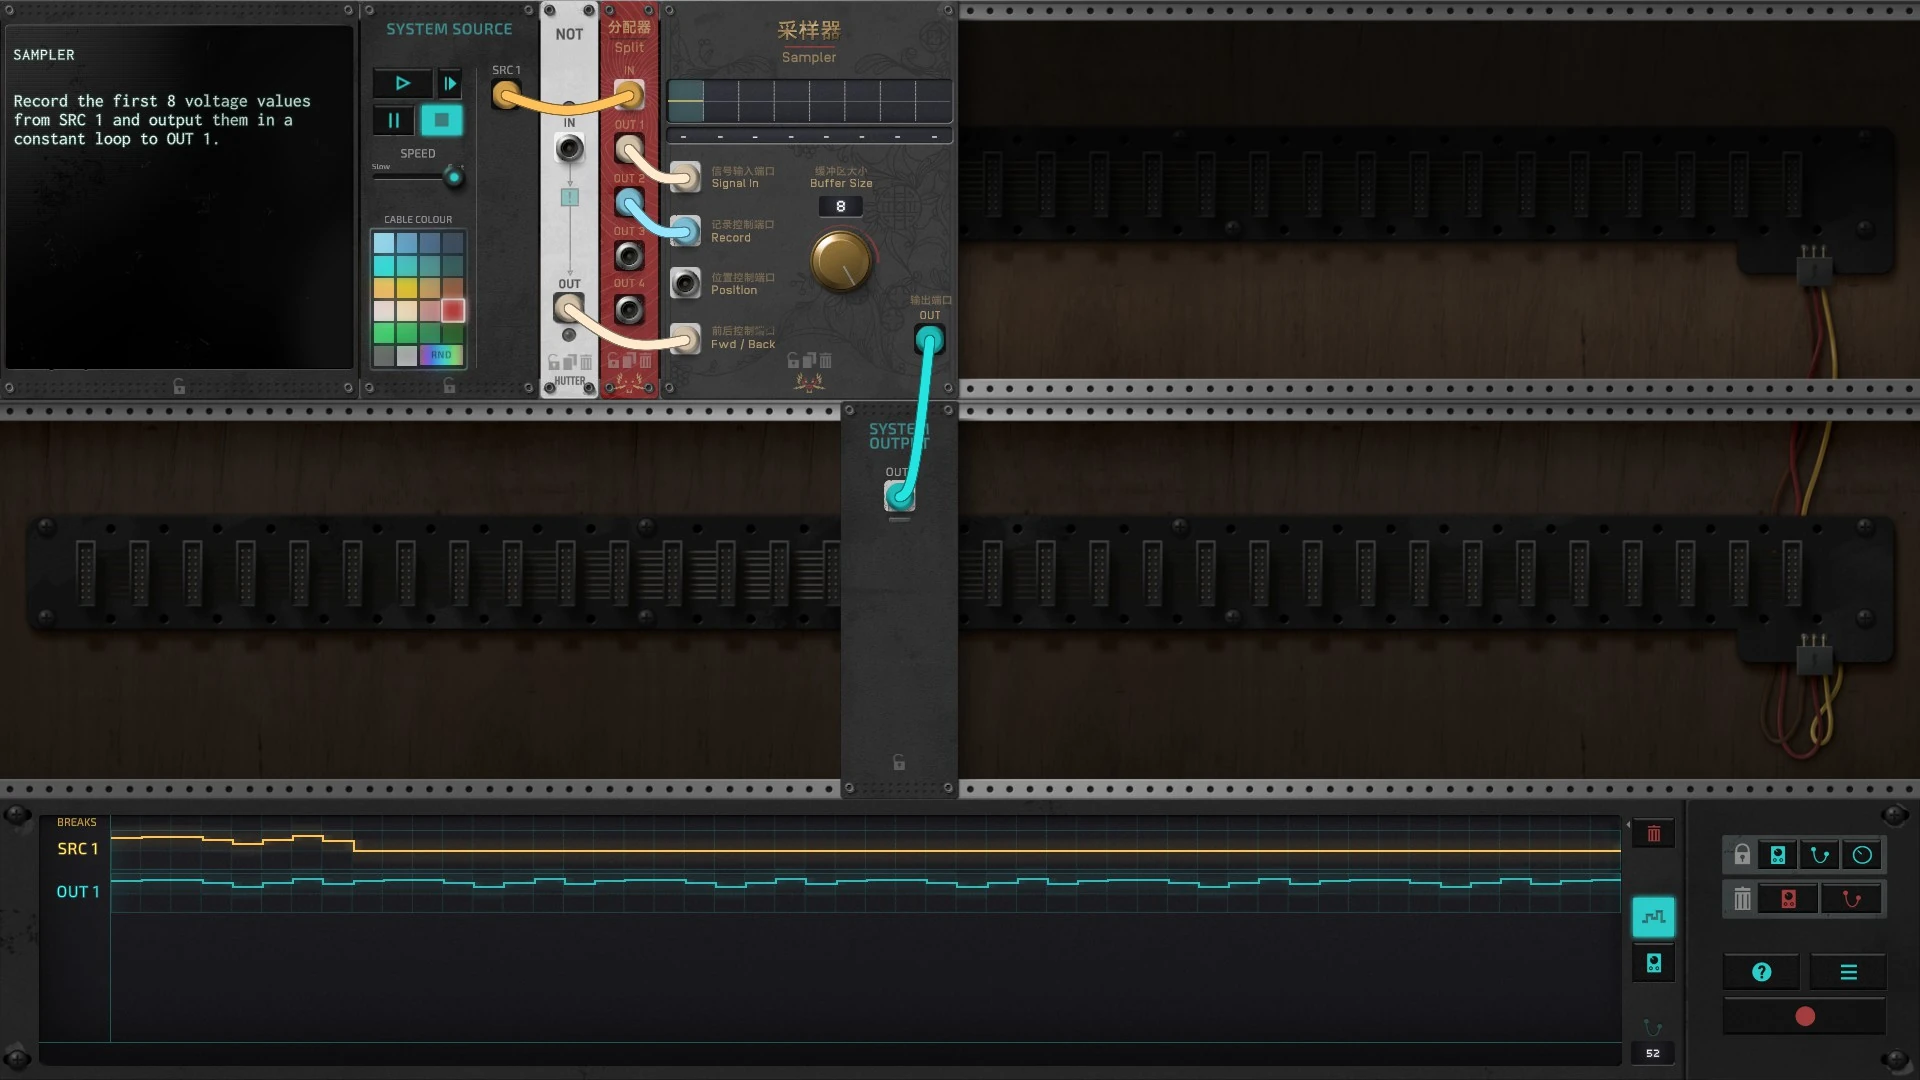Click the duplicate icon on the NOT module

coord(570,362)
